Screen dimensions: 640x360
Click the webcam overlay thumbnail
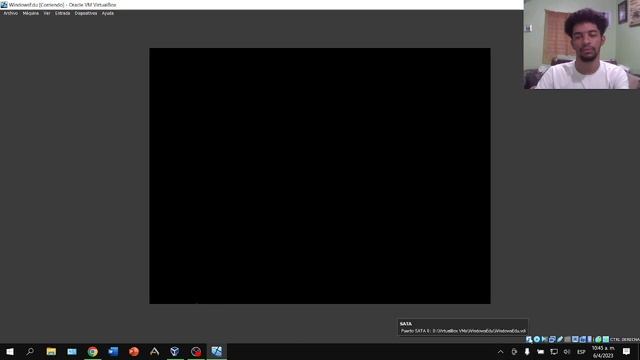point(582,44)
